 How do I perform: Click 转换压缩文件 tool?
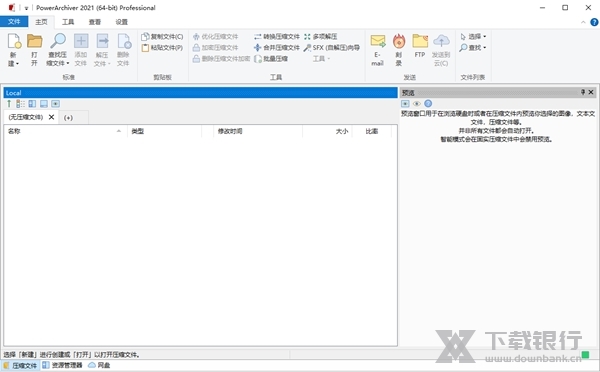[x=277, y=37]
